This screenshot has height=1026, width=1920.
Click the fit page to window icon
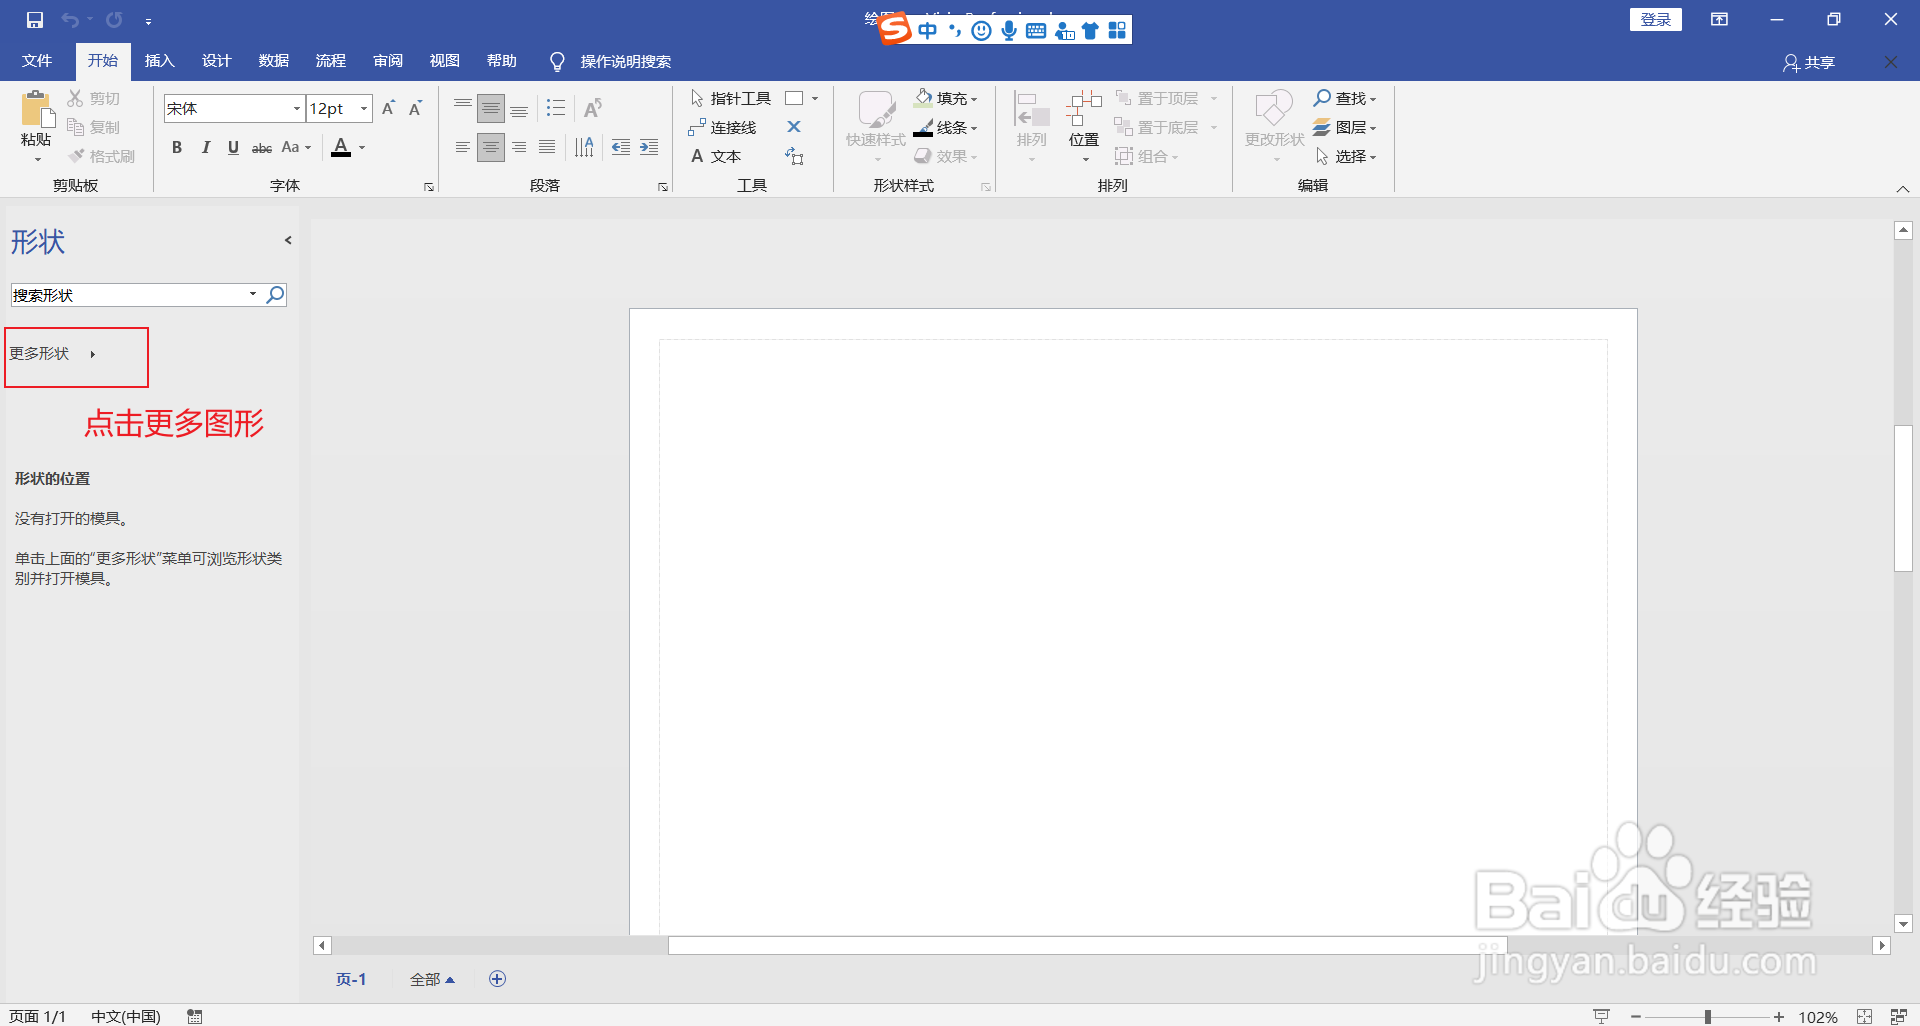(1864, 1016)
